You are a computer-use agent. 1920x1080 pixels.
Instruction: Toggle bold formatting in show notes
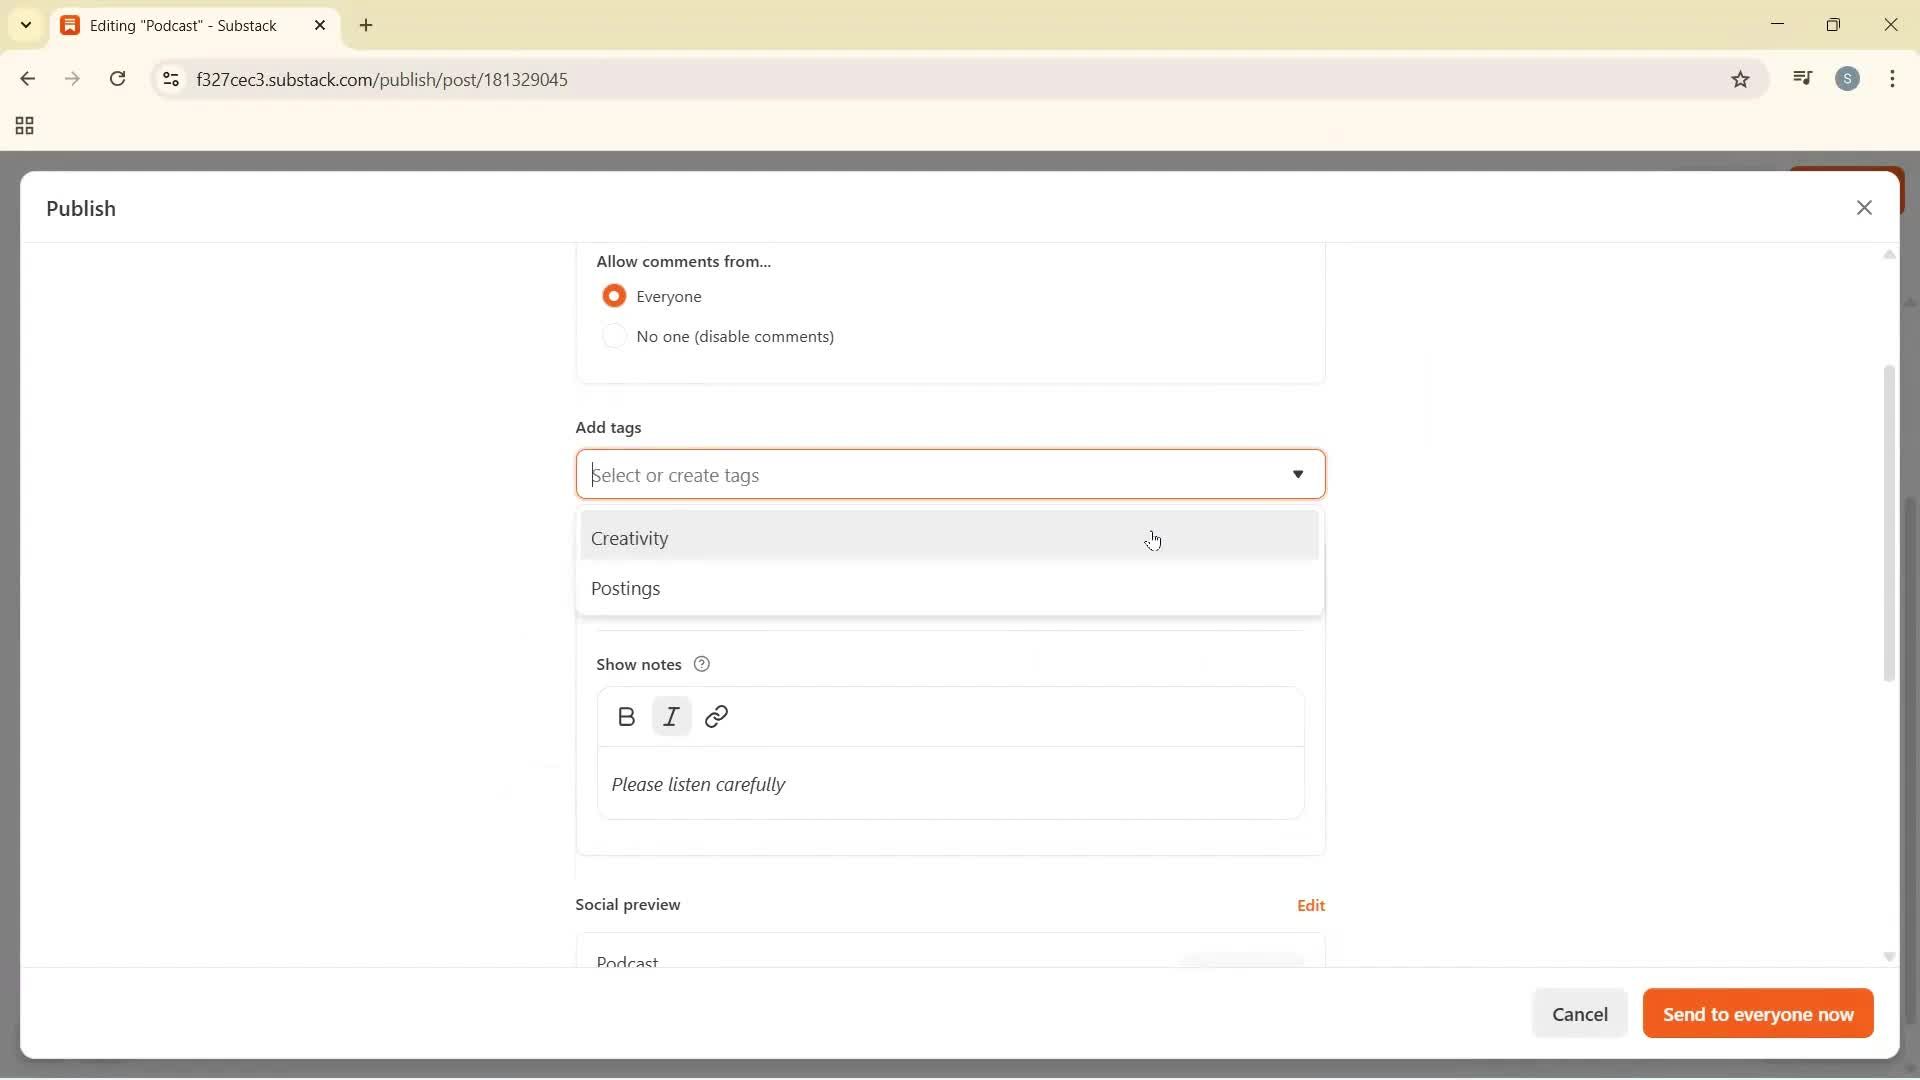[x=626, y=716]
